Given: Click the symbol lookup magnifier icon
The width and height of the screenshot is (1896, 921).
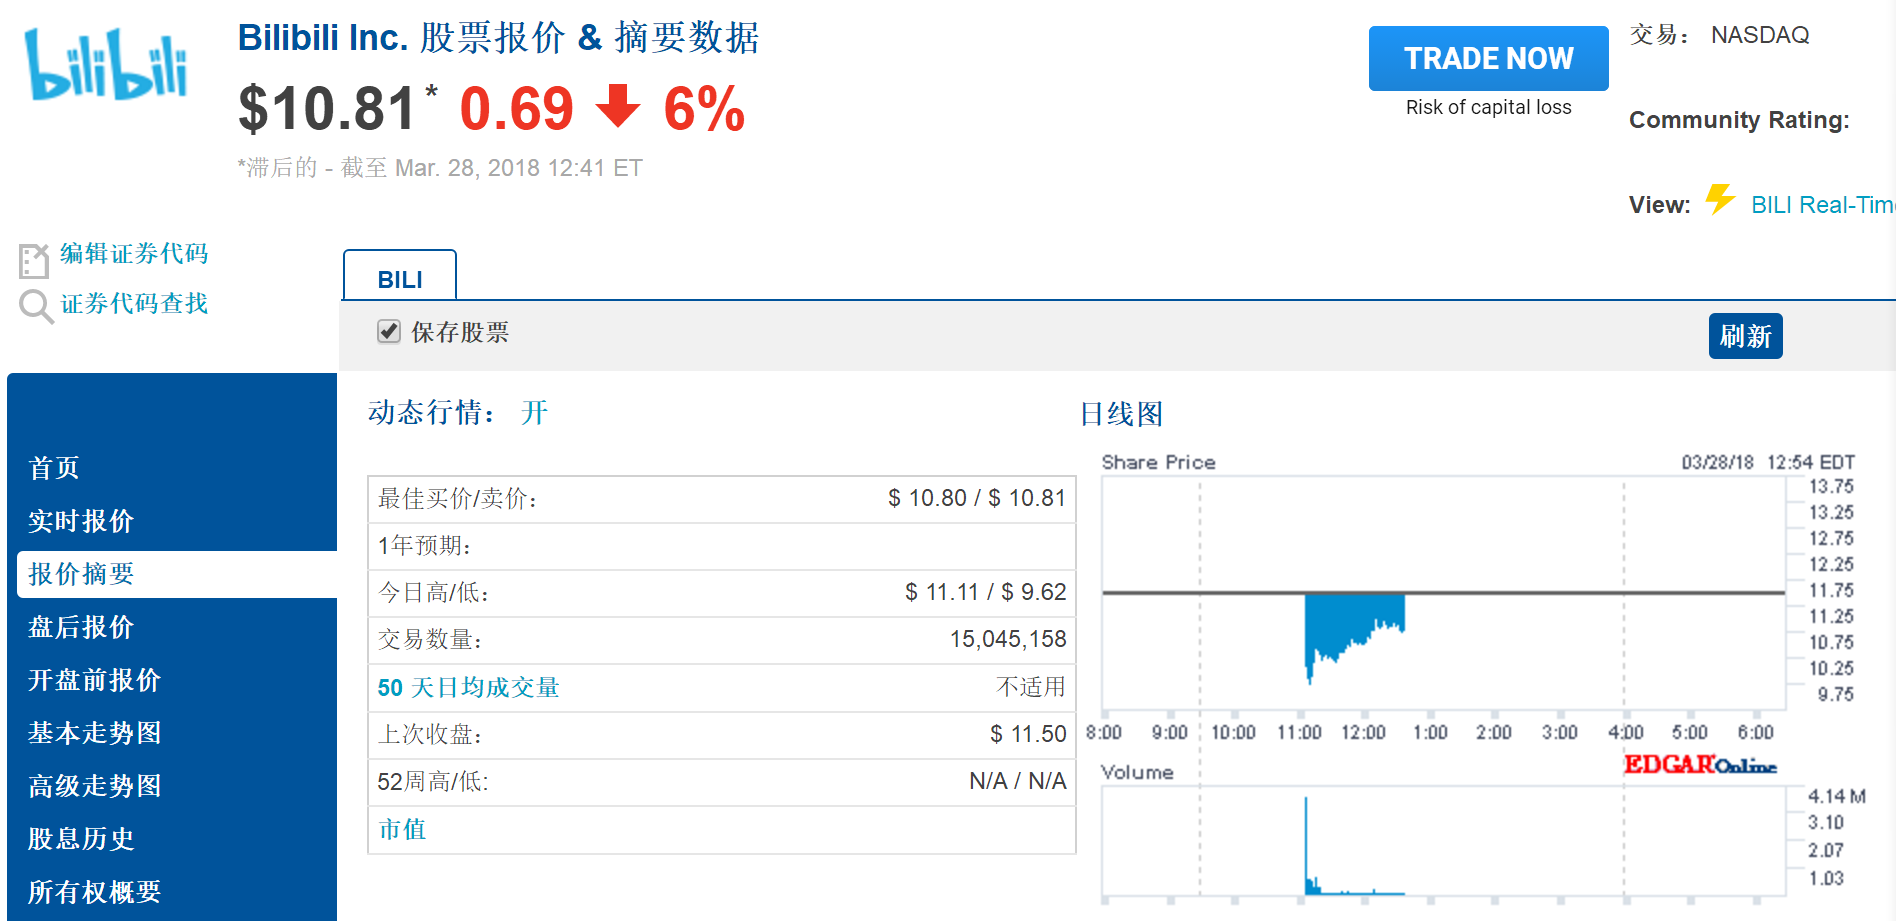Looking at the screenshot, I should coord(36,306).
